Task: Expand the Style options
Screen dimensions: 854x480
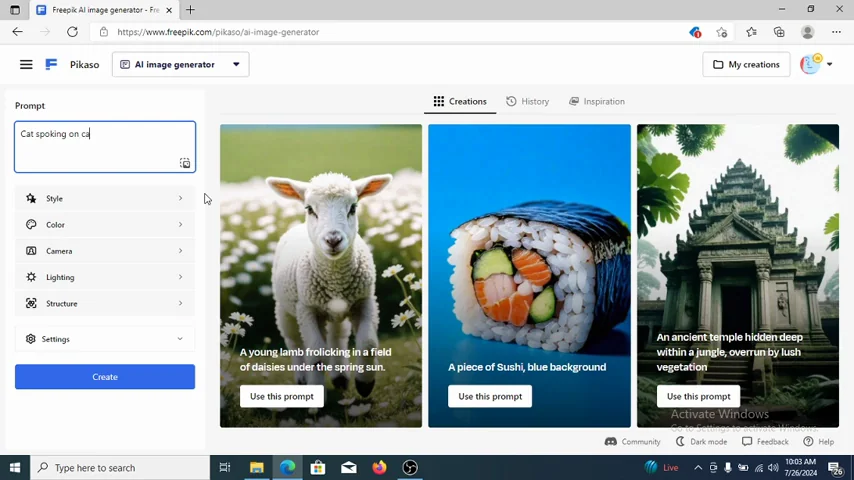Action: coord(105,198)
